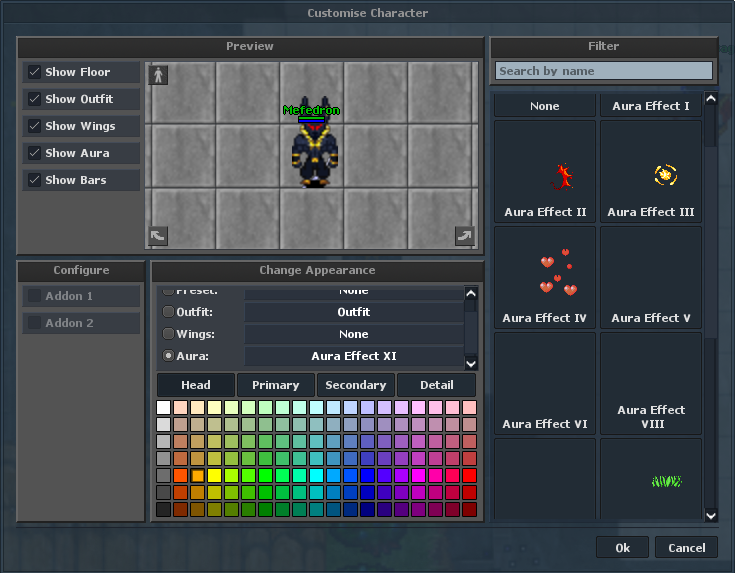Screen dimensions: 735x573
Task: Open the Detail color tab
Action: (x=436, y=385)
